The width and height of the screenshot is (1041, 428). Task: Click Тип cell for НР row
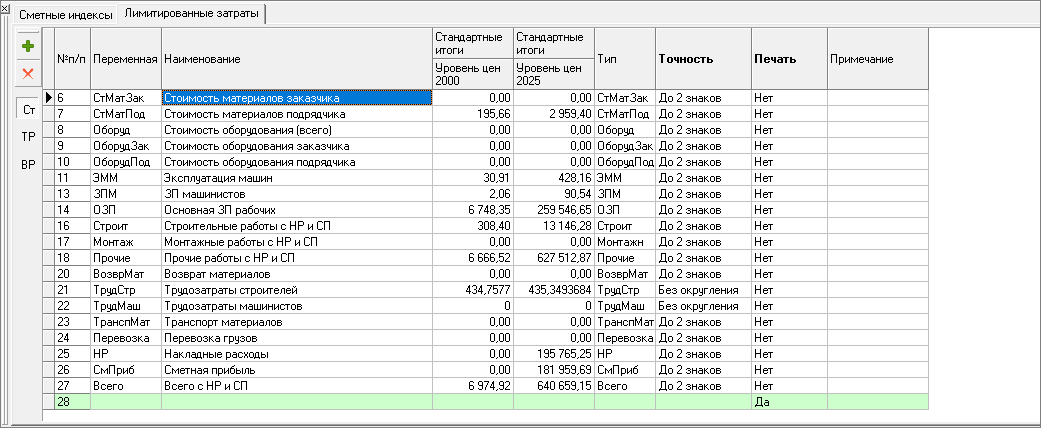coord(624,354)
